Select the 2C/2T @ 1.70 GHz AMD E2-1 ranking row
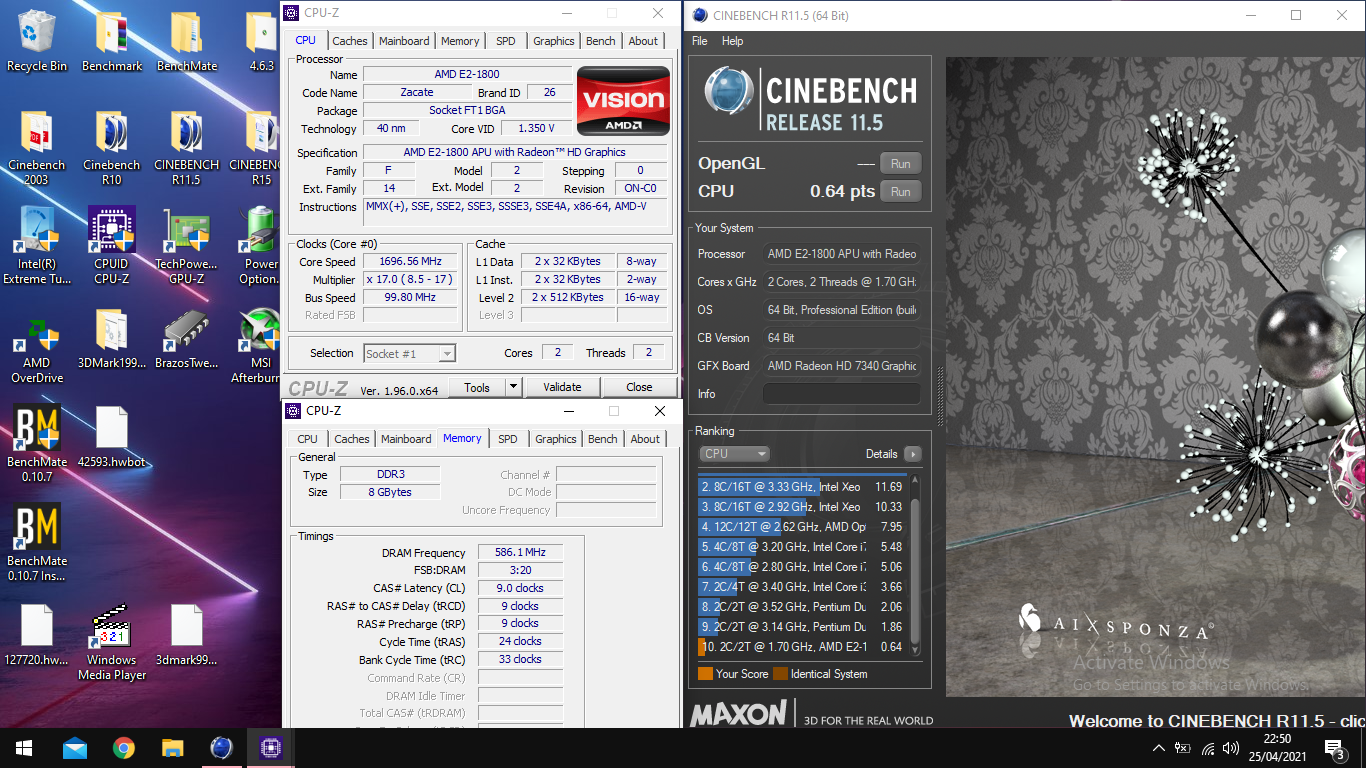Screen dimensions: 1366x768 coord(802,647)
